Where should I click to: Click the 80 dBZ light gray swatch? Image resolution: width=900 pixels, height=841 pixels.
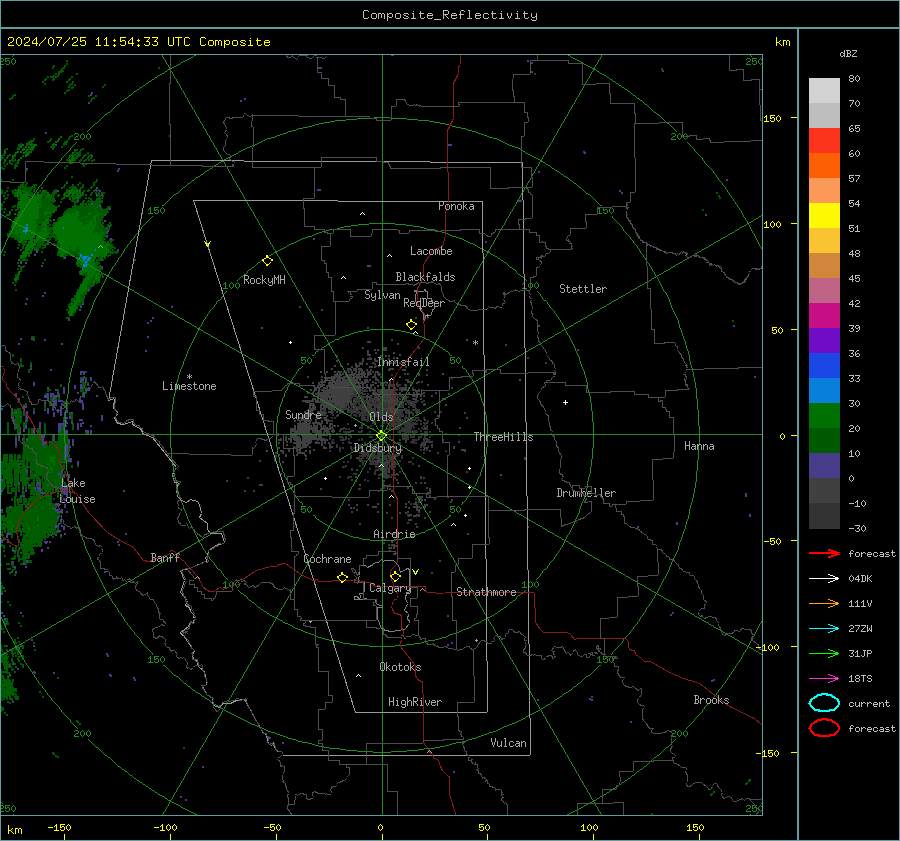824,90
